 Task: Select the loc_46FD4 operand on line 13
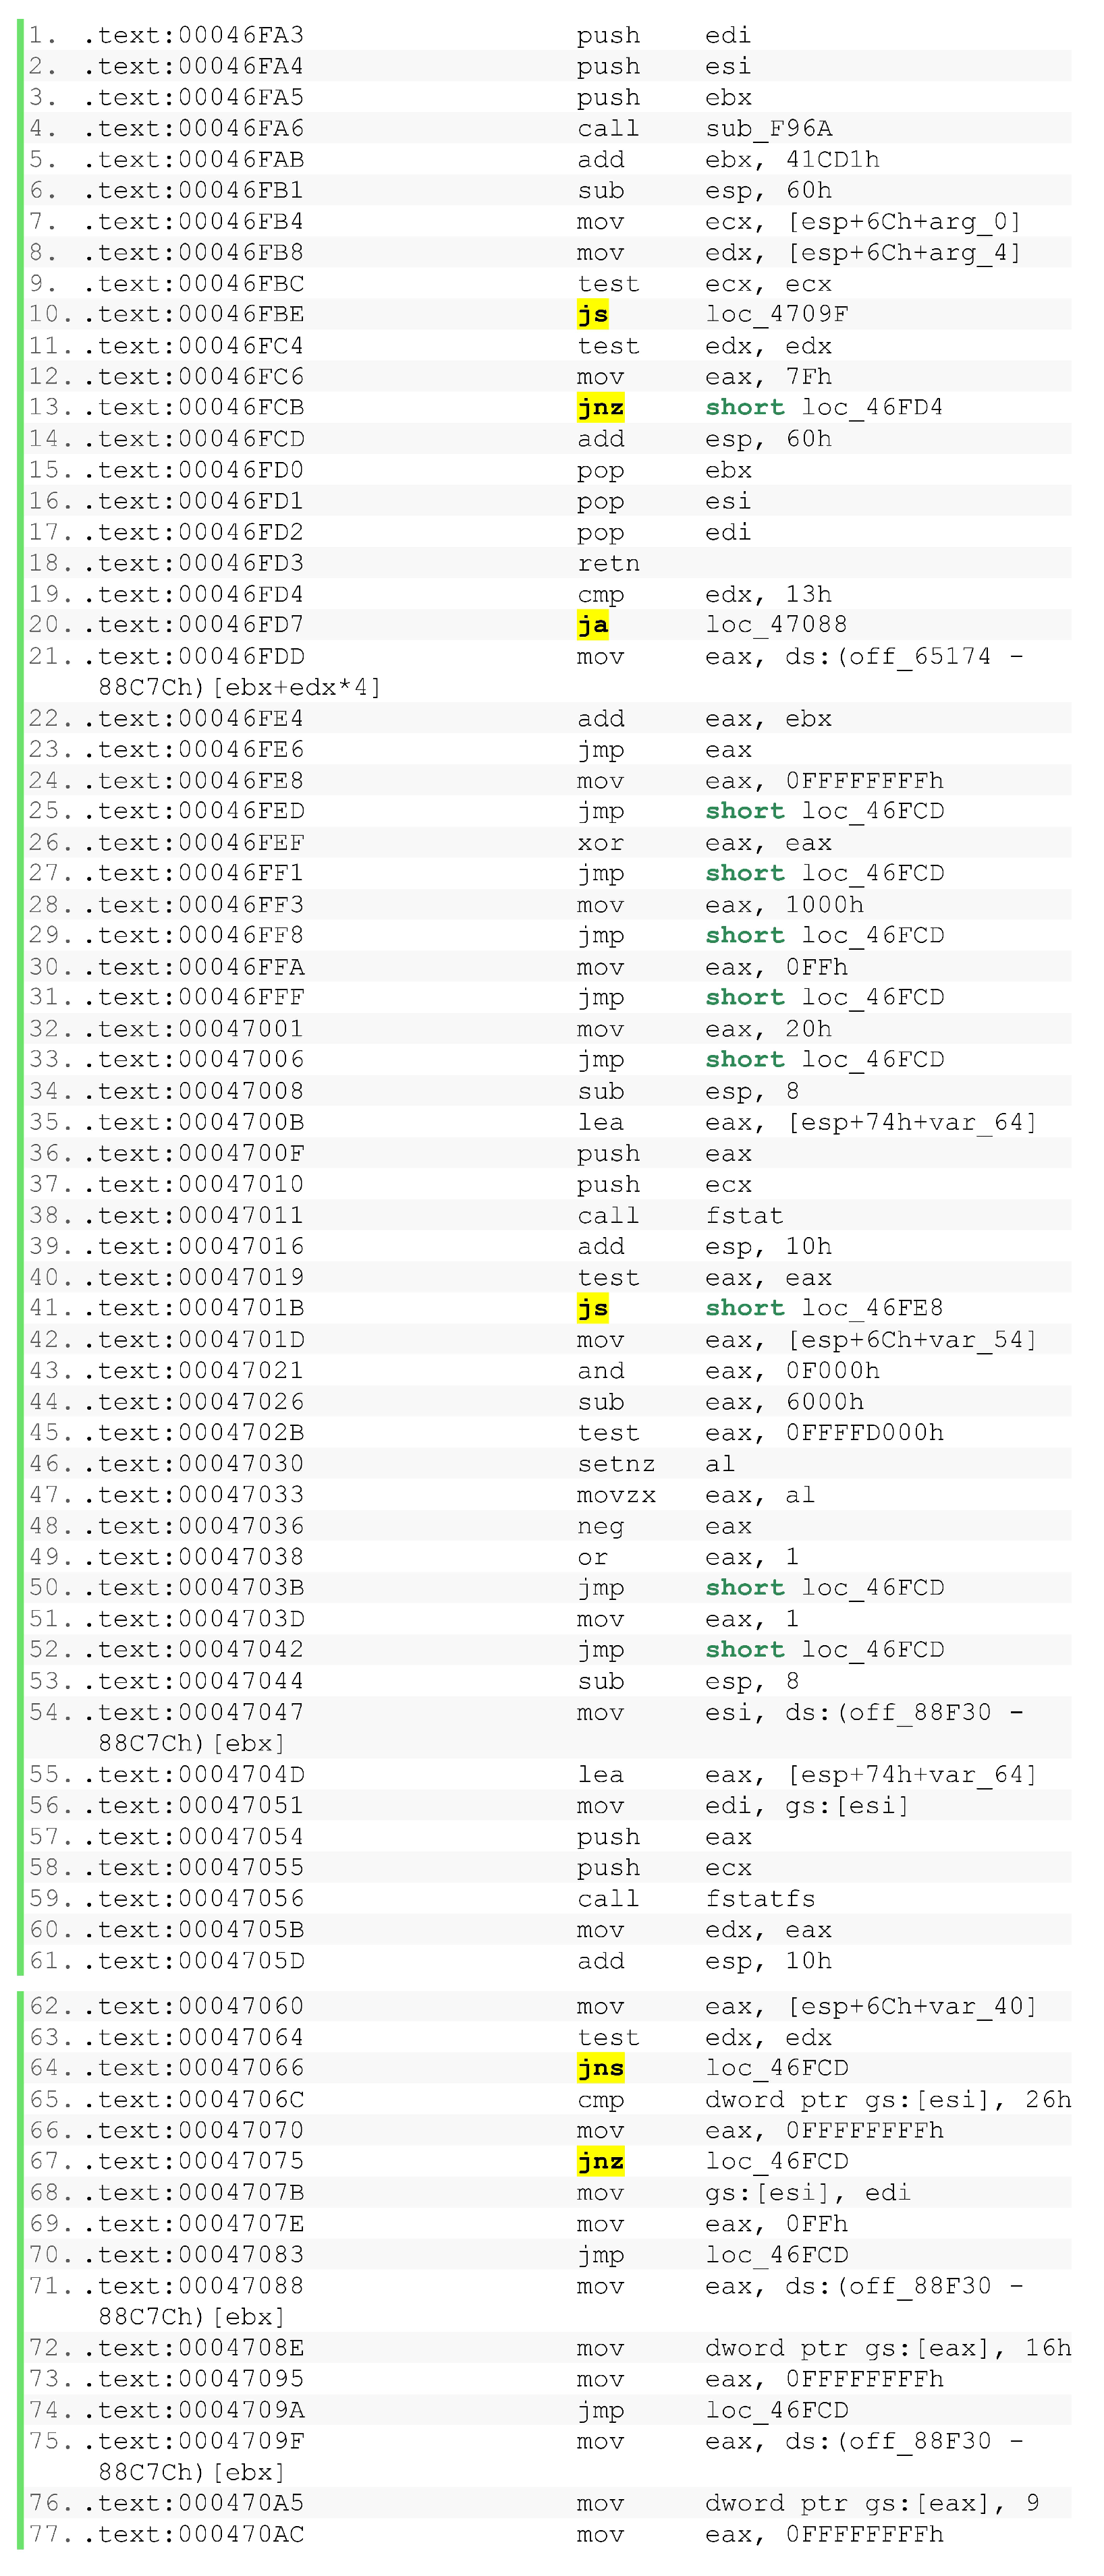click(873, 407)
